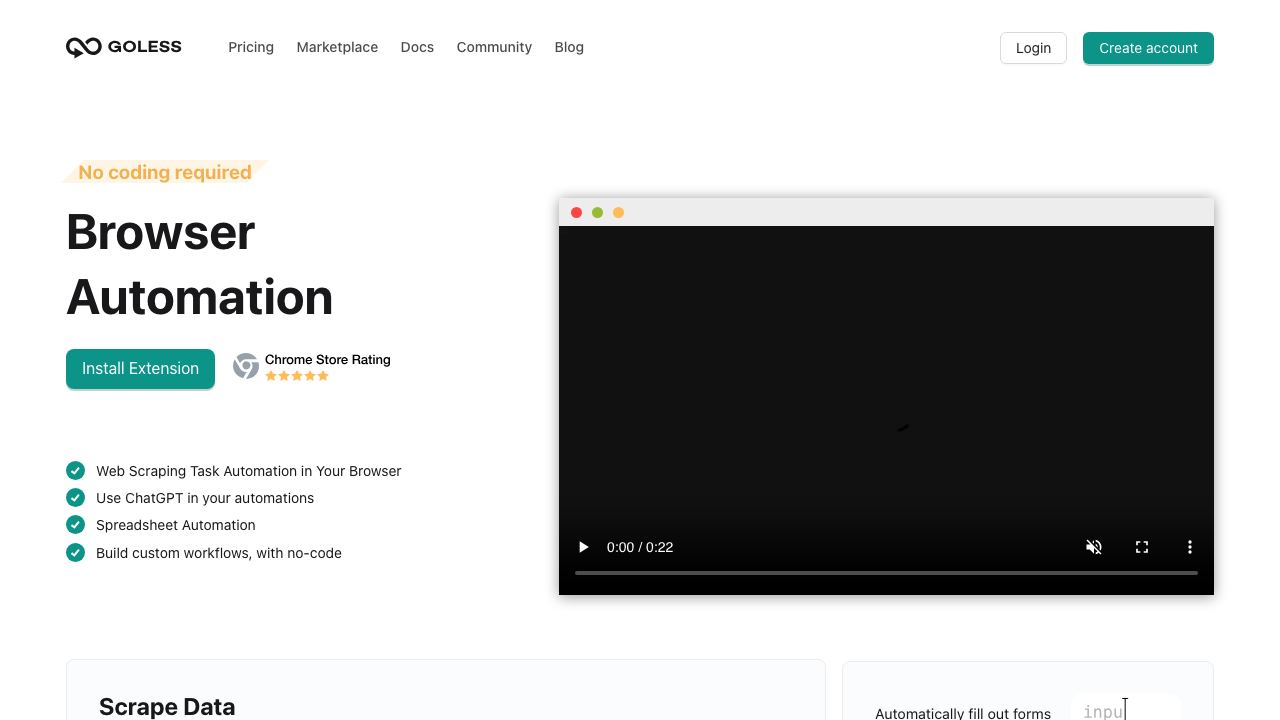This screenshot has width=1280, height=720.
Task: Play the demo video
Action: [x=584, y=547]
